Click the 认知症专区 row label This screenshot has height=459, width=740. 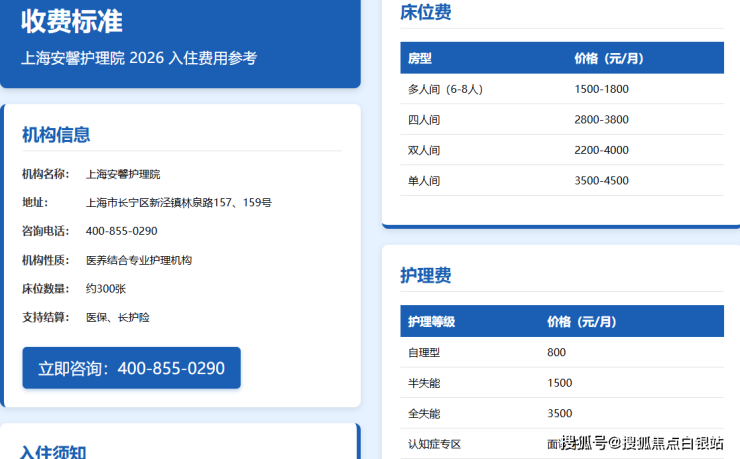click(434, 444)
